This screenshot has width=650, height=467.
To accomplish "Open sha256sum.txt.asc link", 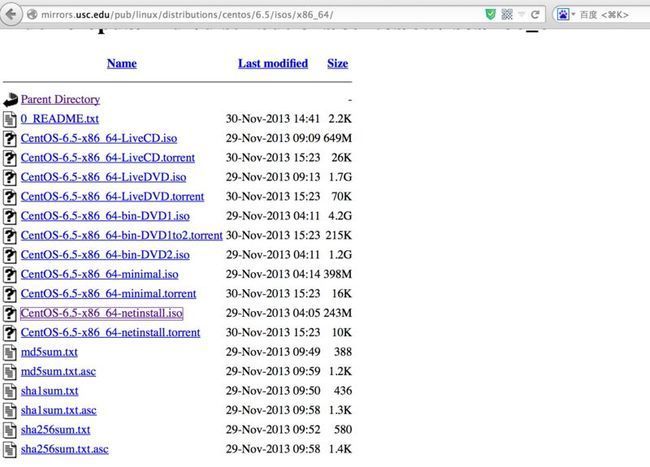I will pos(65,450).
